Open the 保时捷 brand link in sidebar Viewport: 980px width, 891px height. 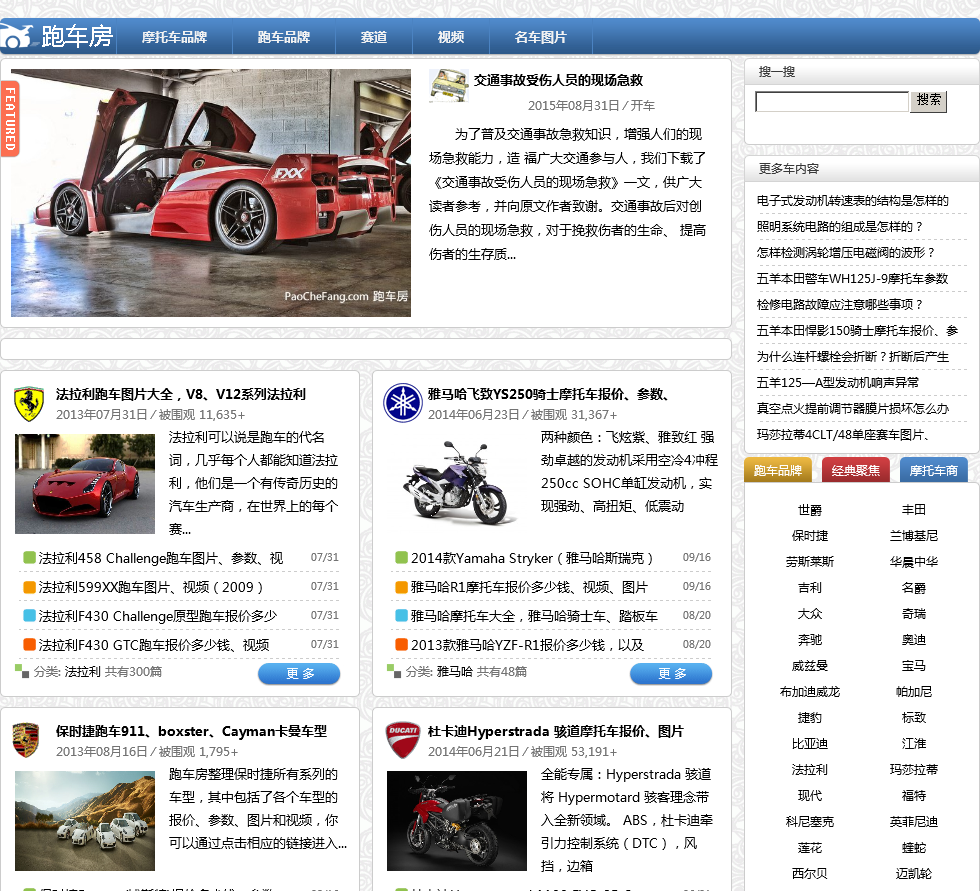pyautogui.click(x=809, y=536)
